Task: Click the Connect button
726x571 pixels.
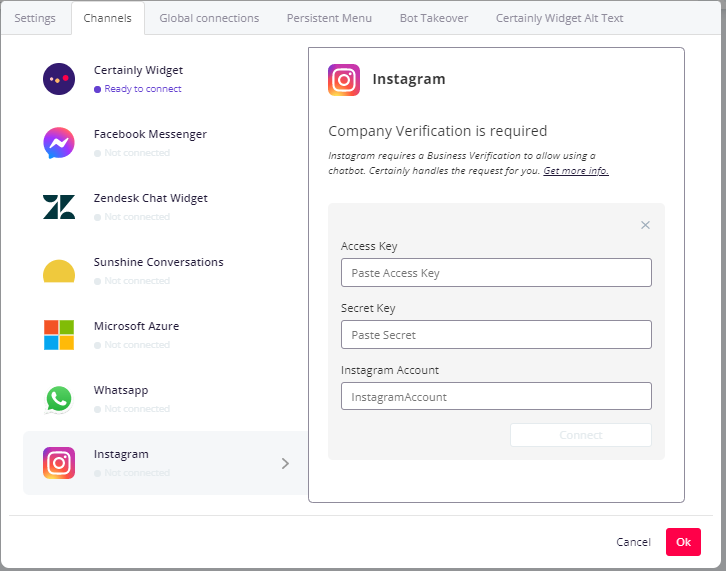Action: [581, 435]
